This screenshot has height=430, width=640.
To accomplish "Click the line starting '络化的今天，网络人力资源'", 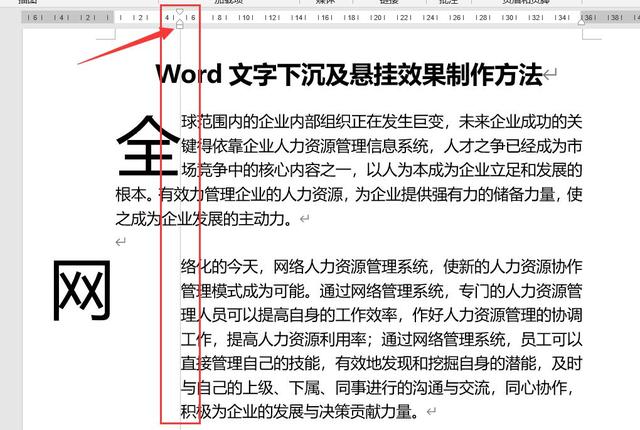I will coord(382,267).
